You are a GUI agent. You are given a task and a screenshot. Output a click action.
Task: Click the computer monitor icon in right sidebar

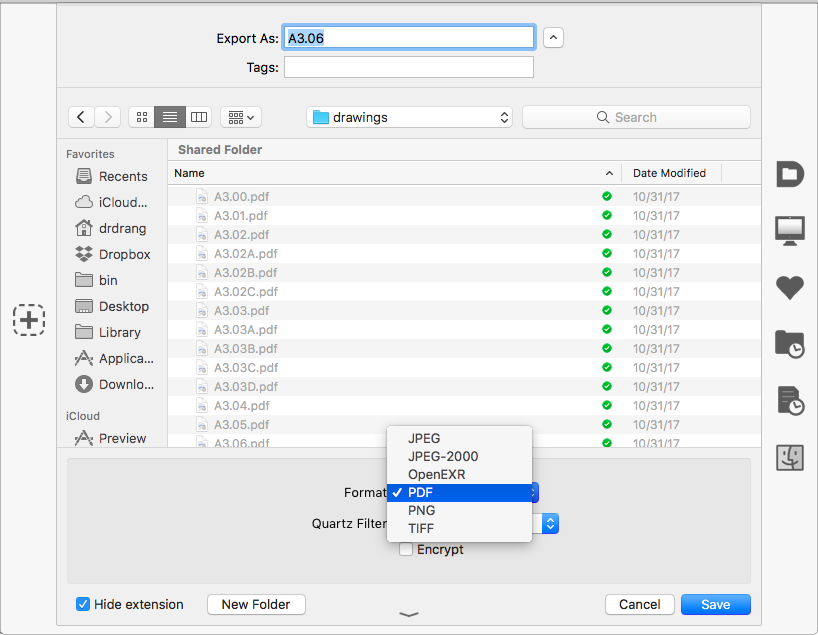(x=790, y=230)
